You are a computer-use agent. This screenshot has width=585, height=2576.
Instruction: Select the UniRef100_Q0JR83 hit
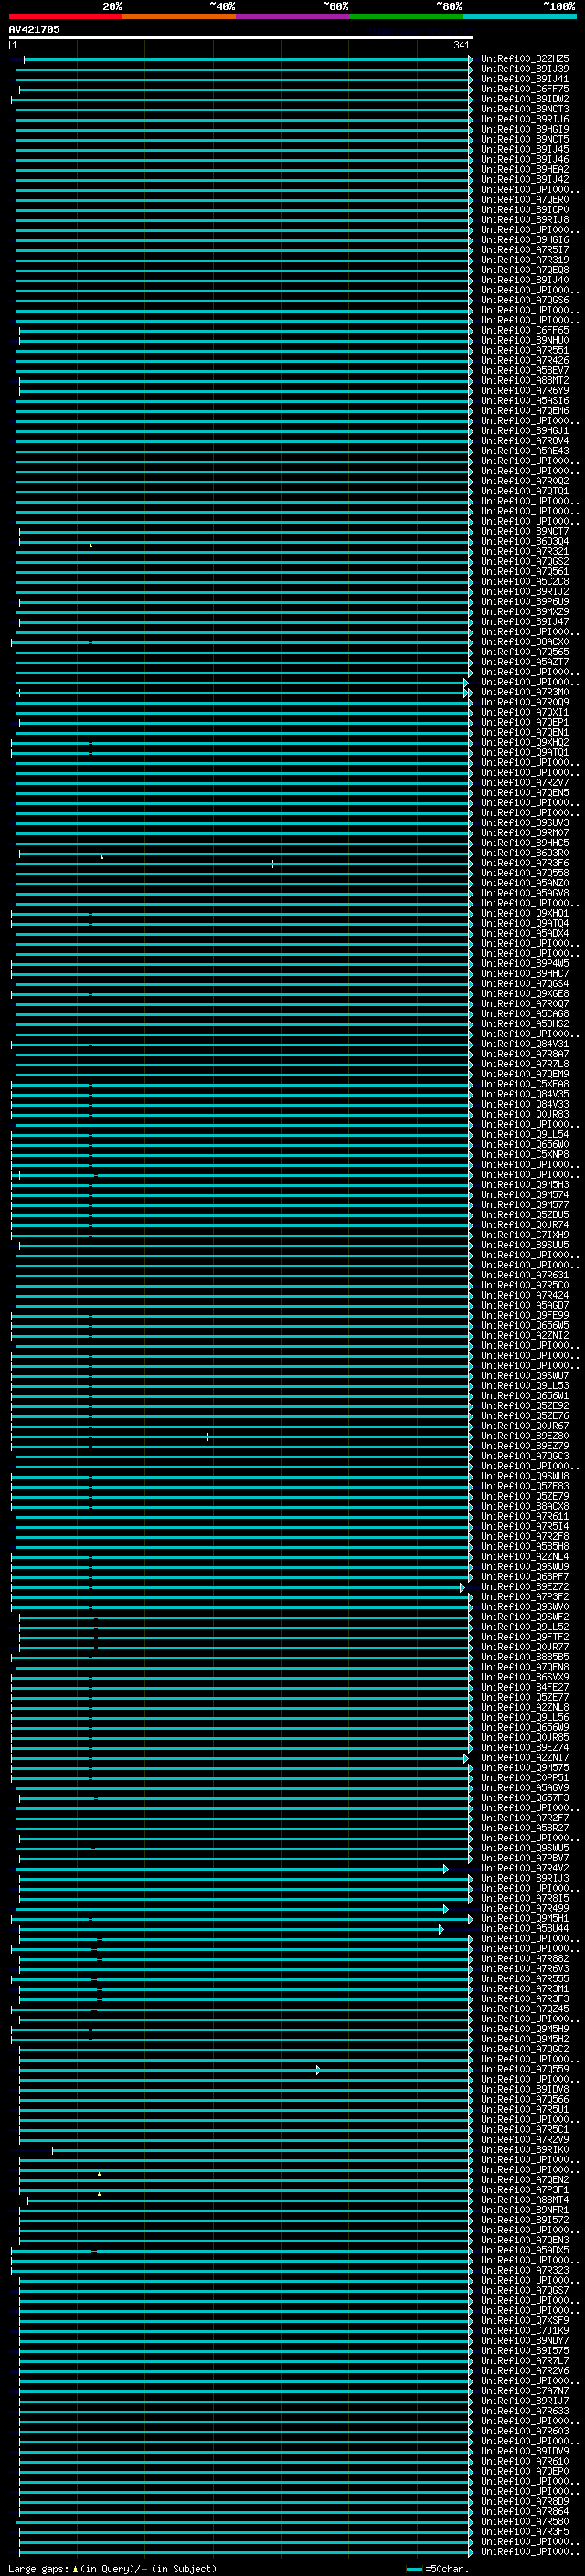[x=525, y=1115]
